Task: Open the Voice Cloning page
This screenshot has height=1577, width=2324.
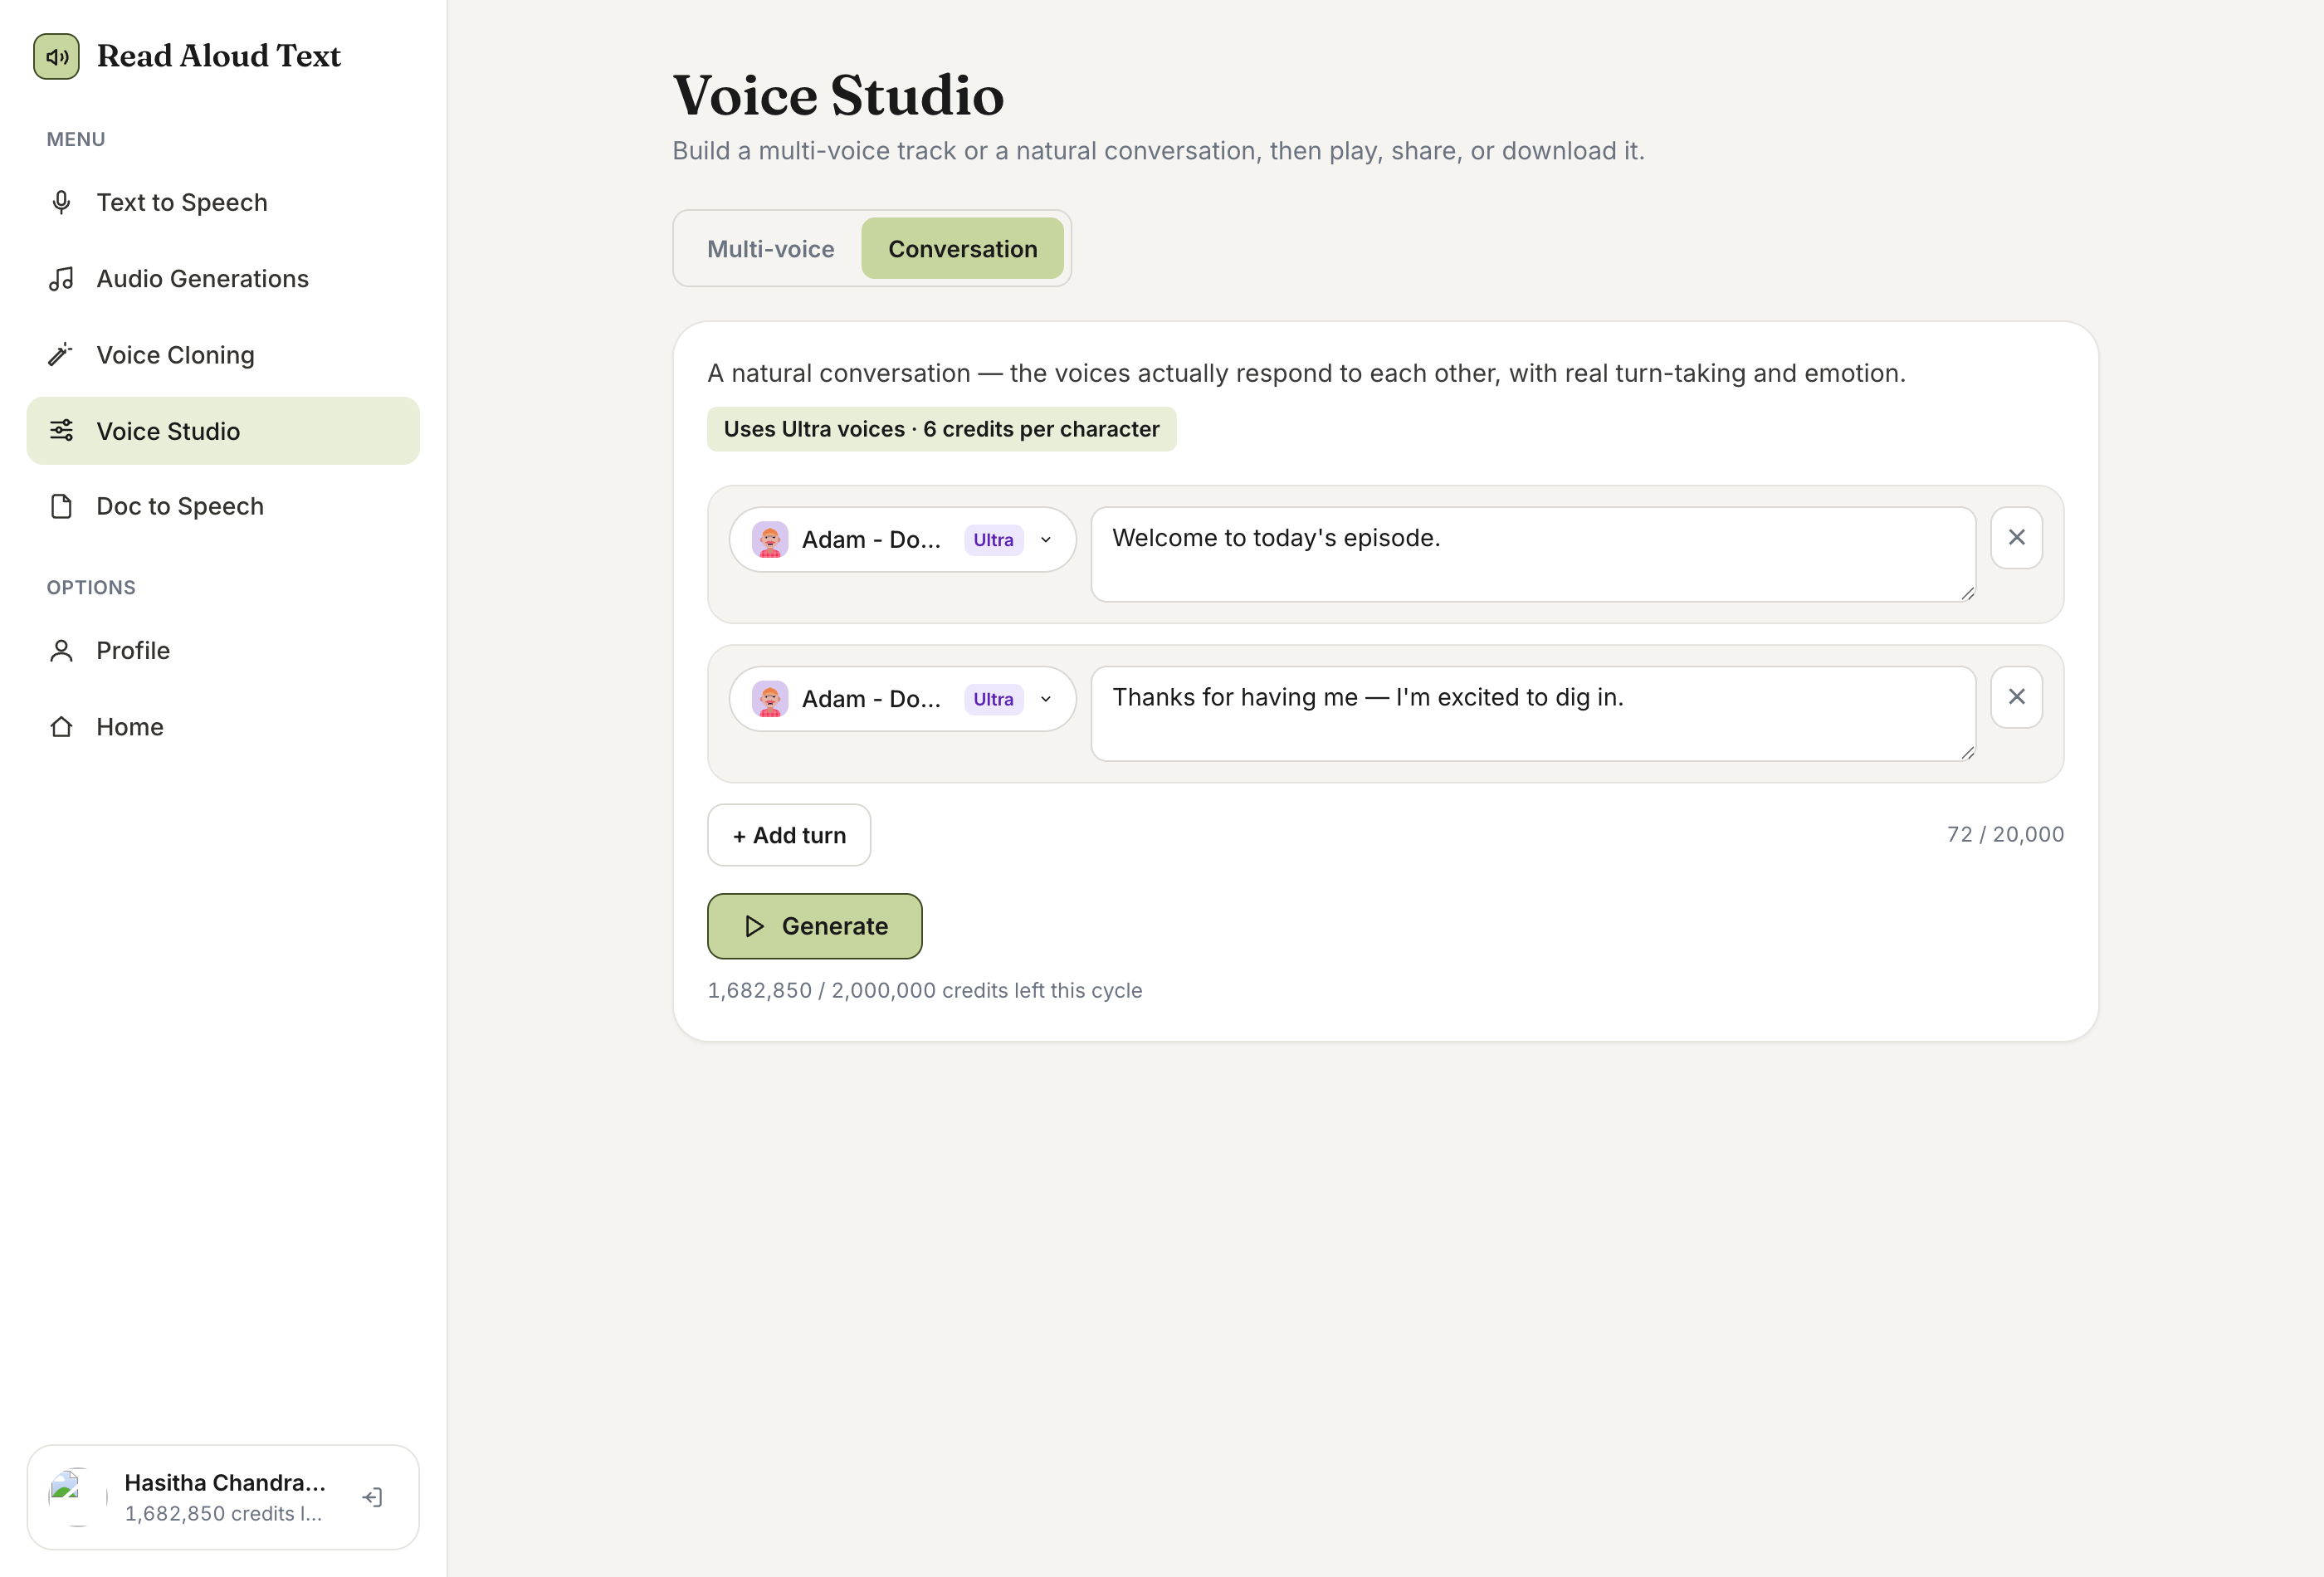Action: pyautogui.click(x=223, y=355)
